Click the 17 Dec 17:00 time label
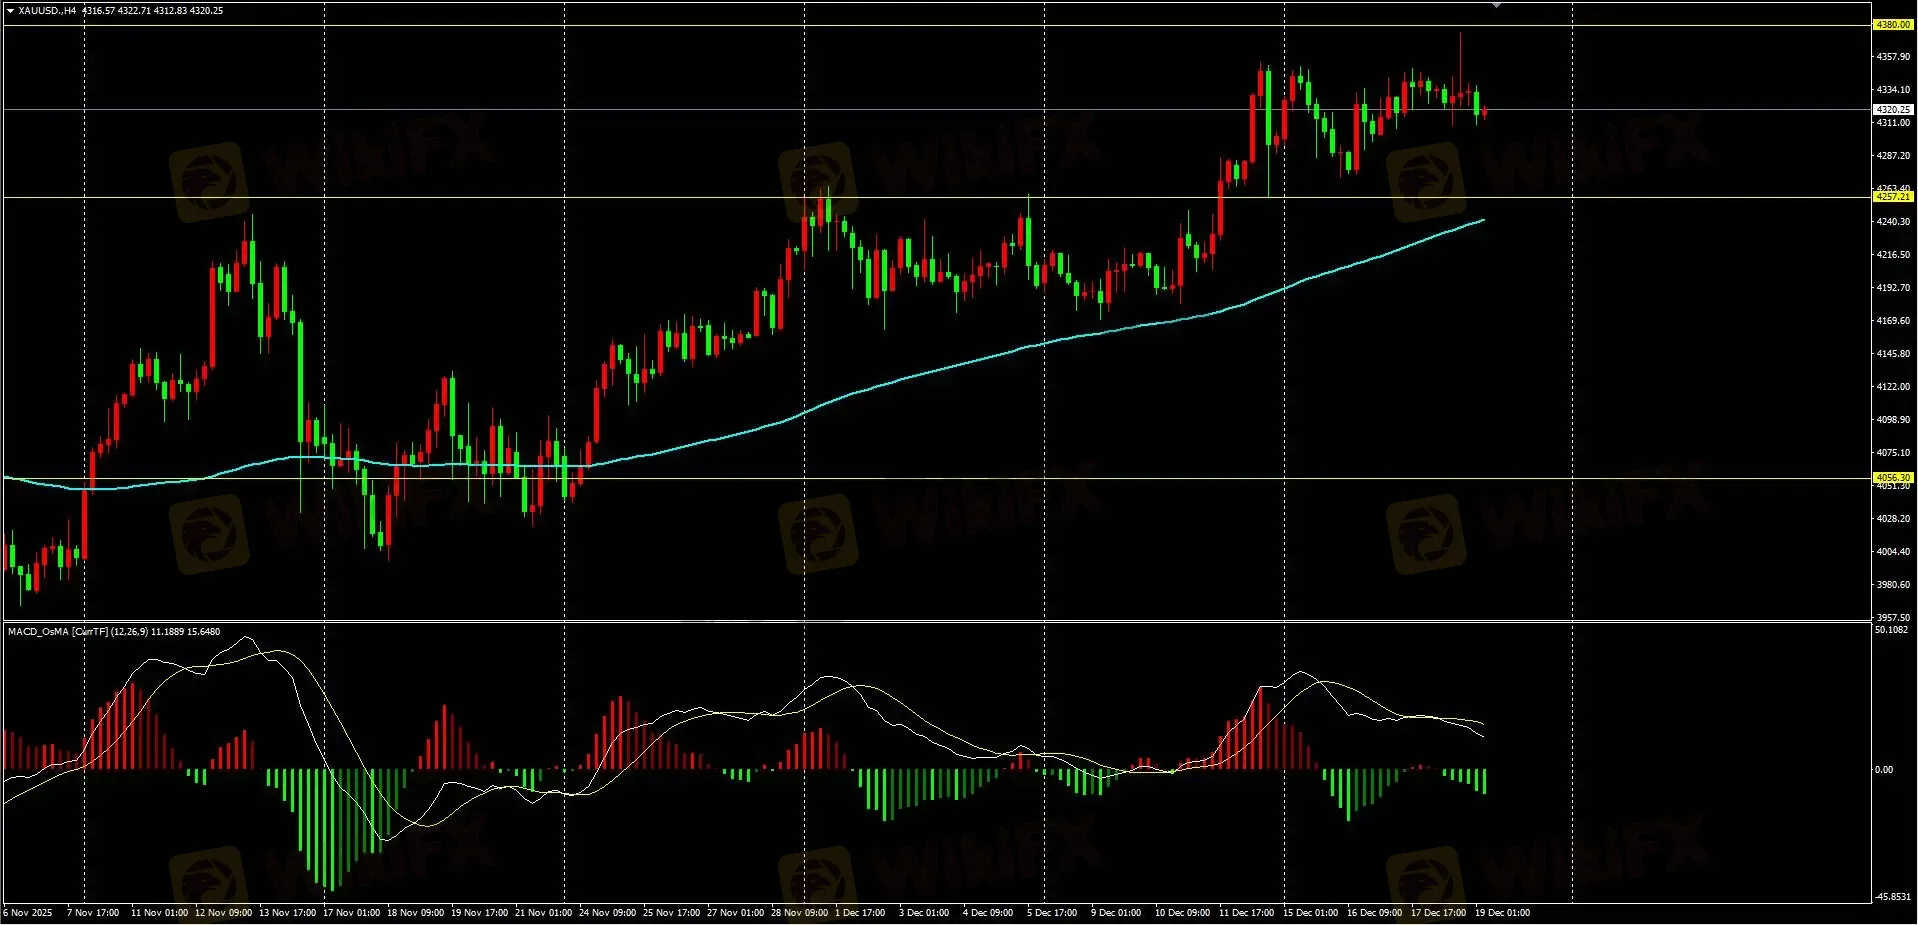The image size is (1918, 925). [1439, 913]
